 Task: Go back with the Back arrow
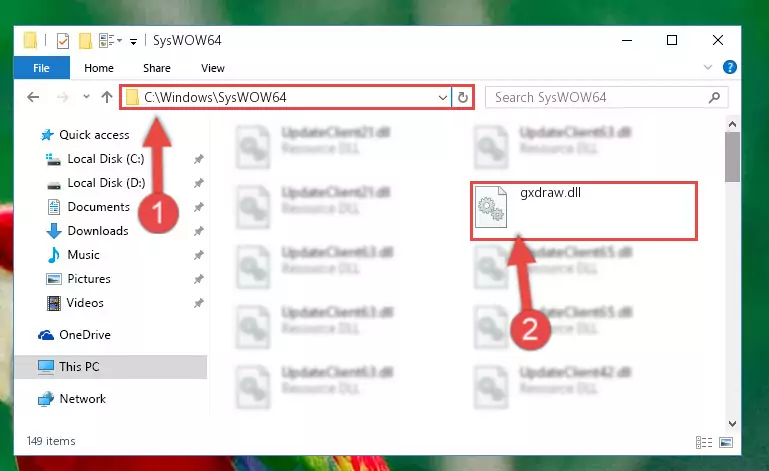tap(33, 97)
